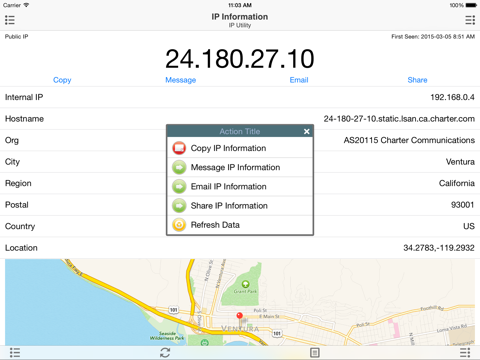Click the Internal IP label
The image size is (480, 360).
[24, 97]
